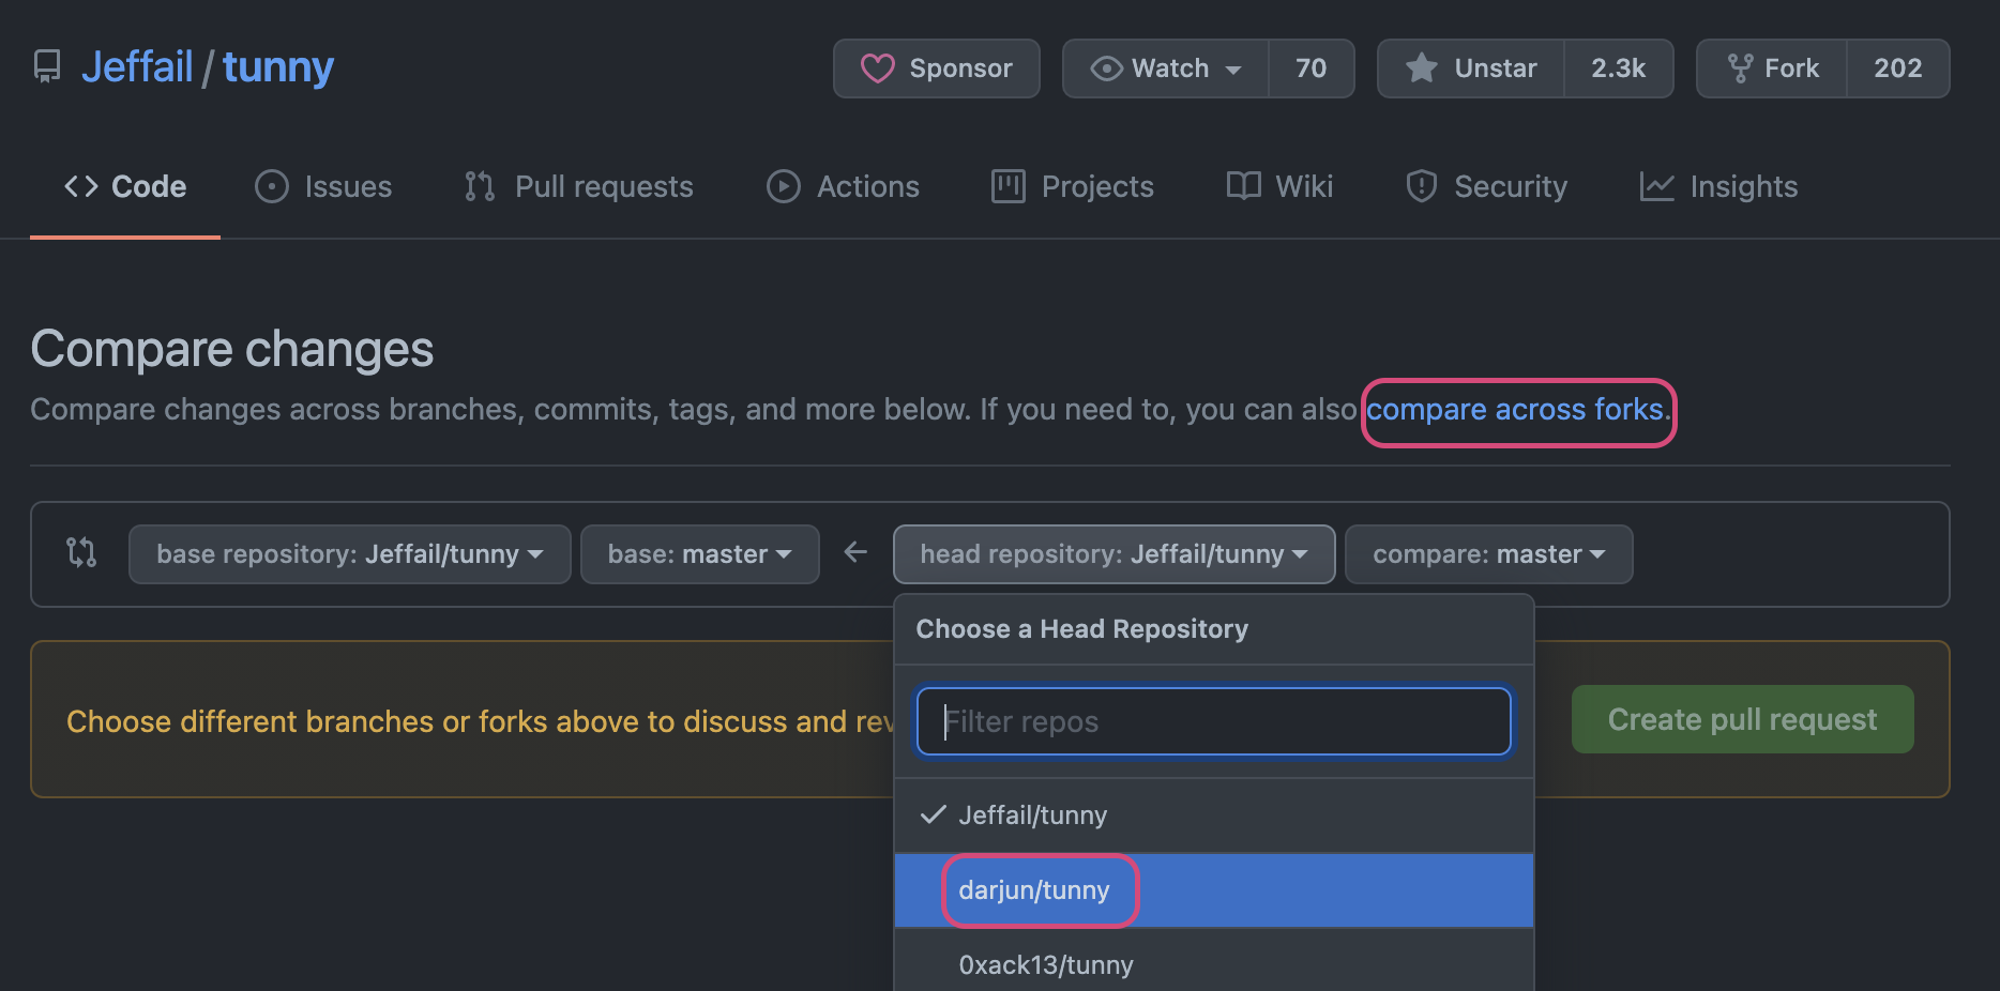
Task: Go to the Actions tab
Action: pos(843,187)
